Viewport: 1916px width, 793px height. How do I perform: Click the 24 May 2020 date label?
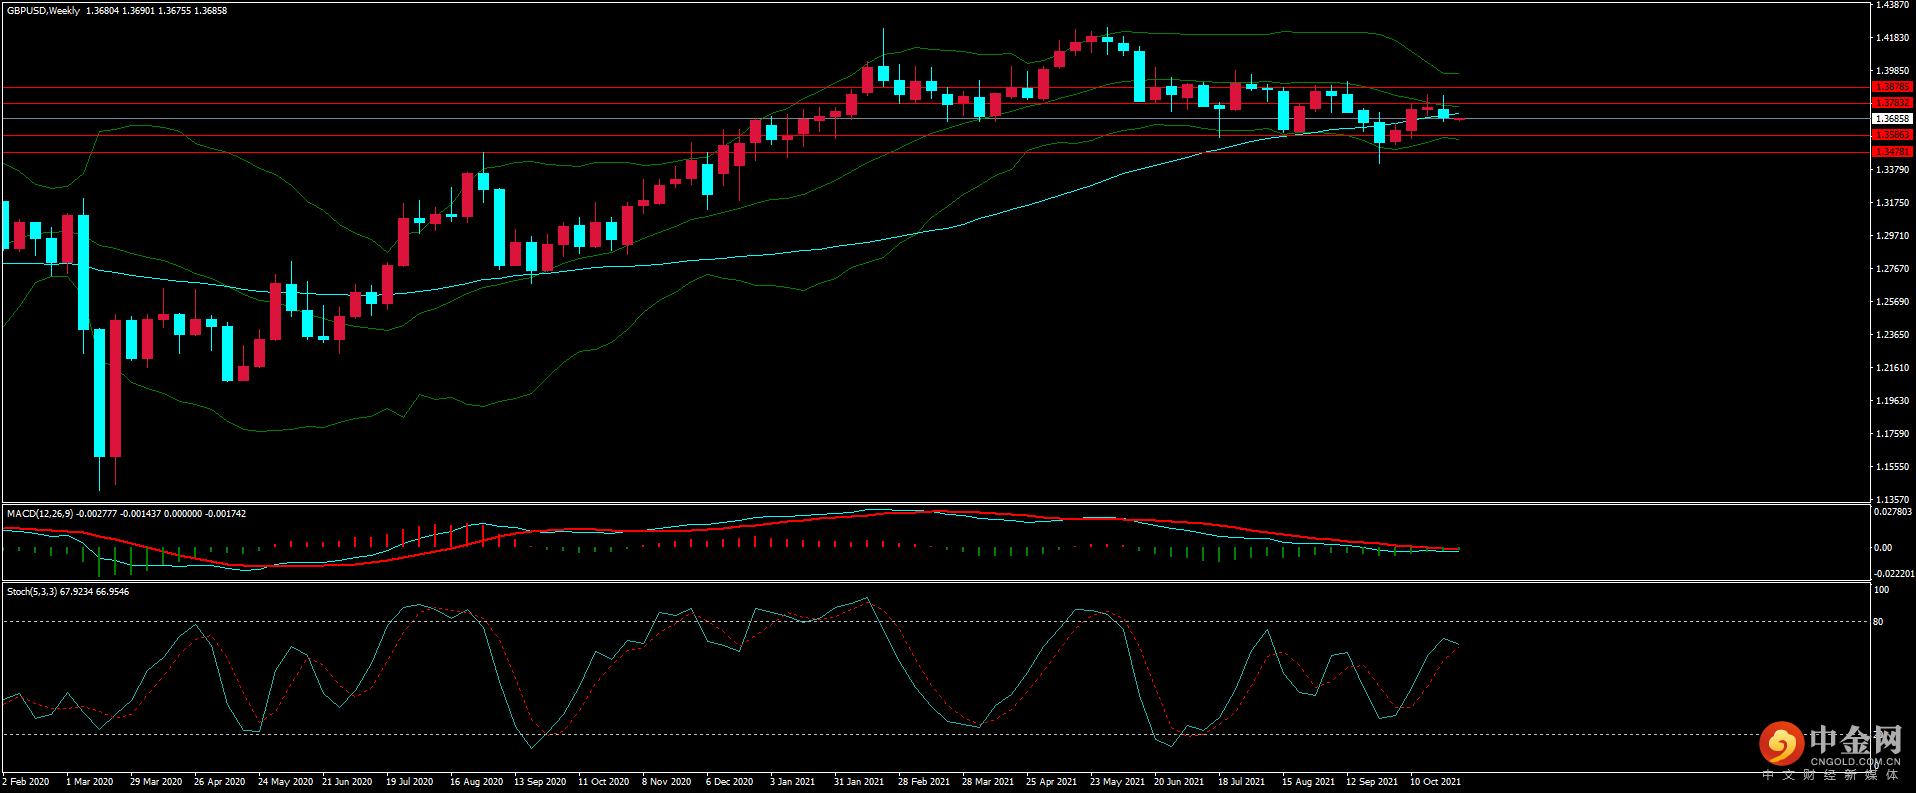pyautogui.click(x=285, y=782)
